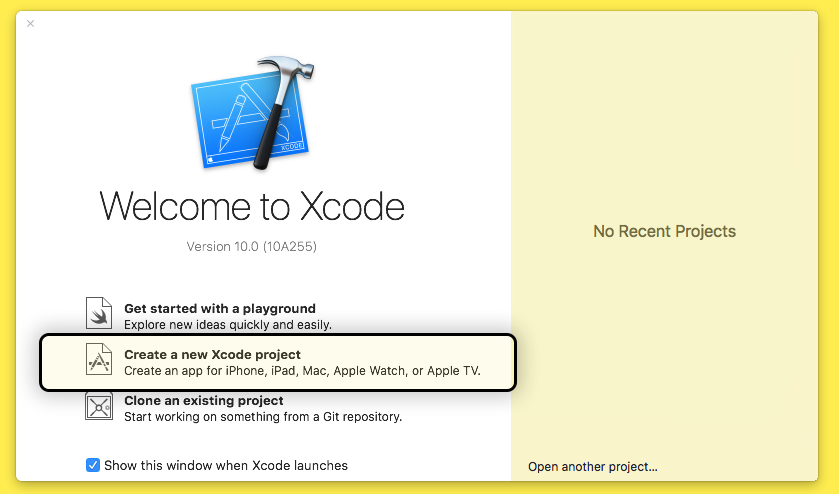Click 'Create an app for iPhone, iPad, Mac' description
Image resolution: width=839 pixels, height=494 pixels.
coord(302,371)
